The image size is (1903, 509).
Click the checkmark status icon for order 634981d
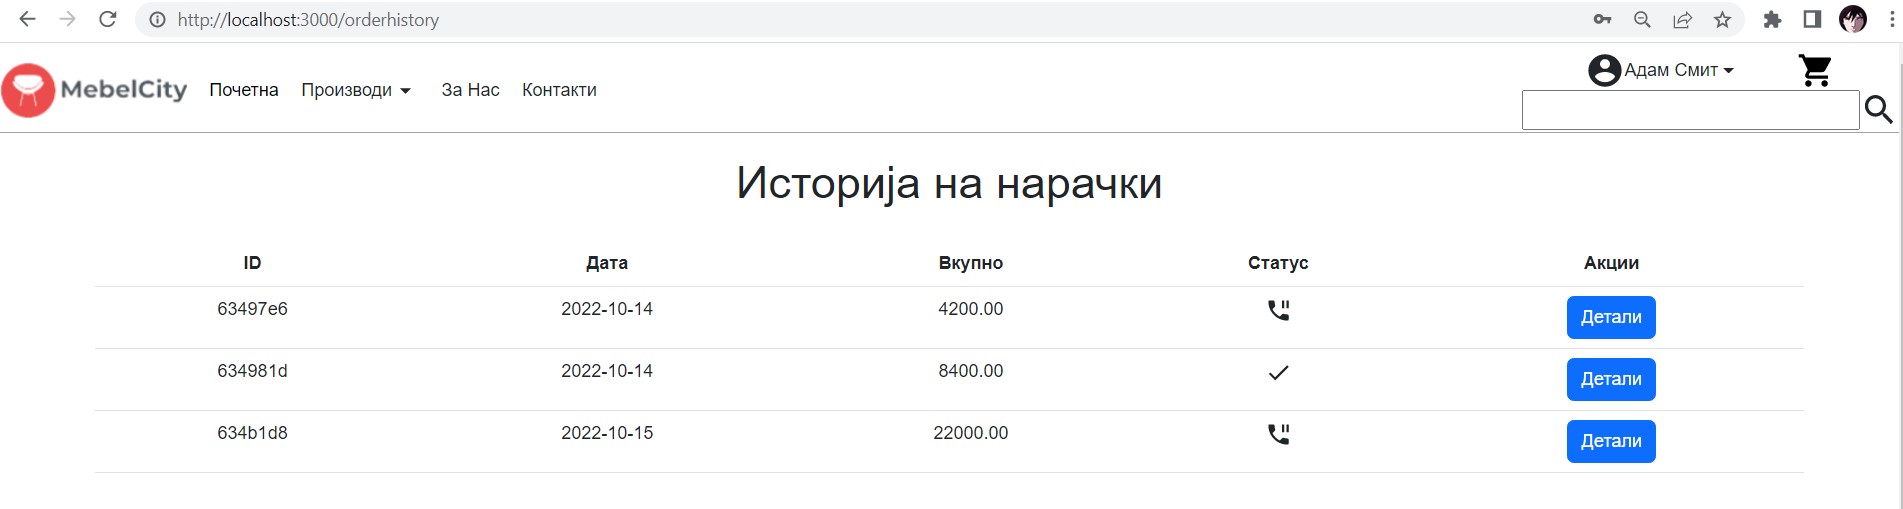click(1278, 372)
